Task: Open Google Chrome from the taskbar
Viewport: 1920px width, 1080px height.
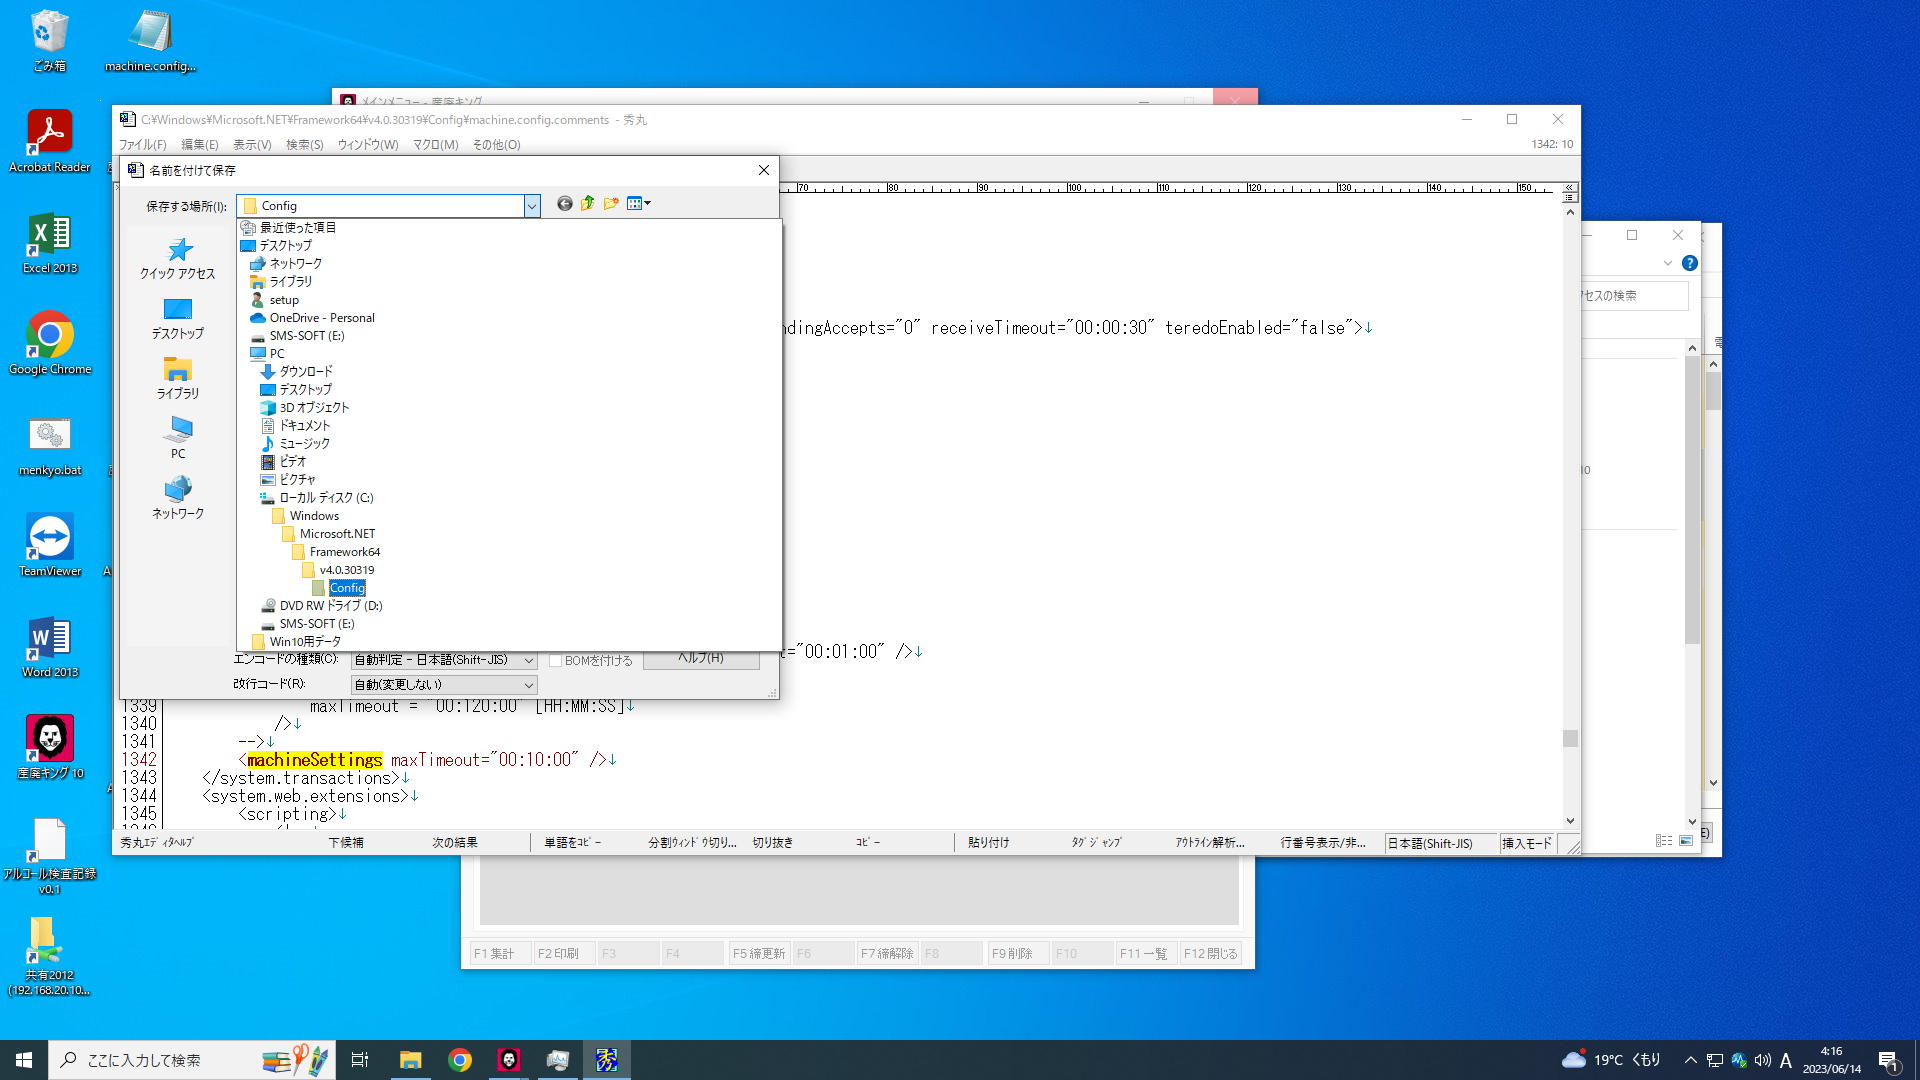Action: 460,1060
